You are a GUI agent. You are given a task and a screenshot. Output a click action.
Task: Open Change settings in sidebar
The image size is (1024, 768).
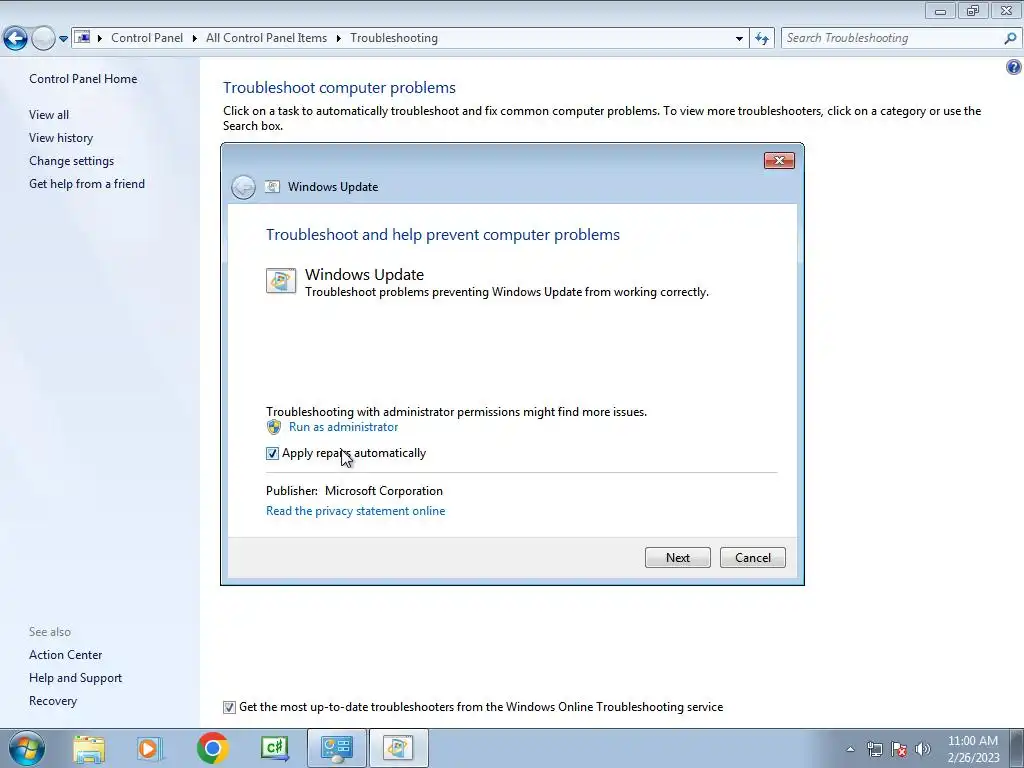(x=71, y=161)
